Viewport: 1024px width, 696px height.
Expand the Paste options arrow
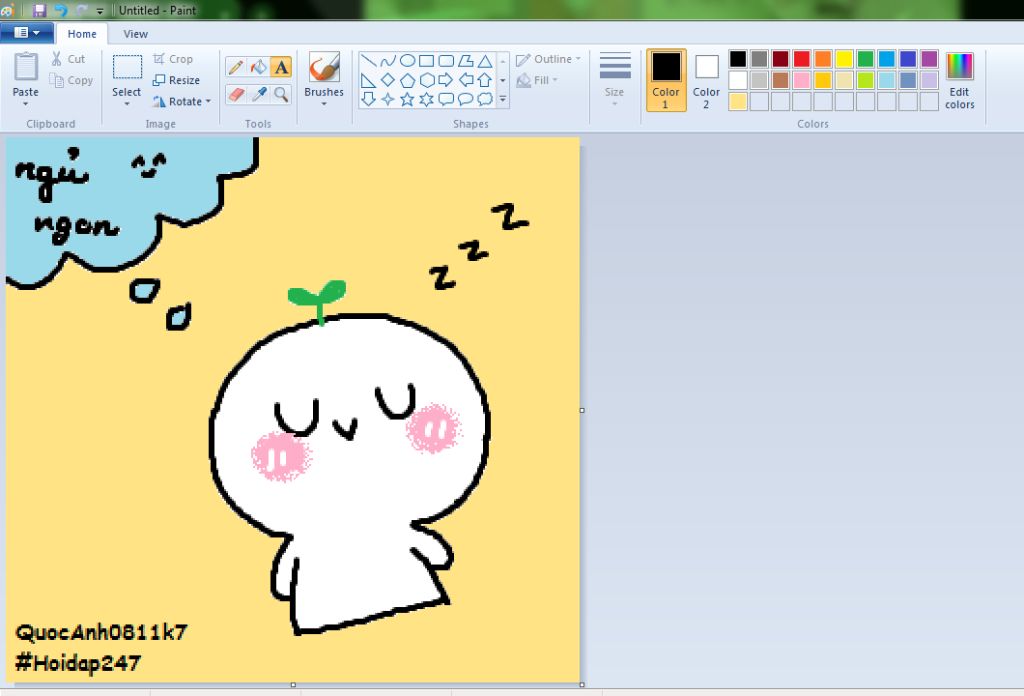(x=25, y=104)
